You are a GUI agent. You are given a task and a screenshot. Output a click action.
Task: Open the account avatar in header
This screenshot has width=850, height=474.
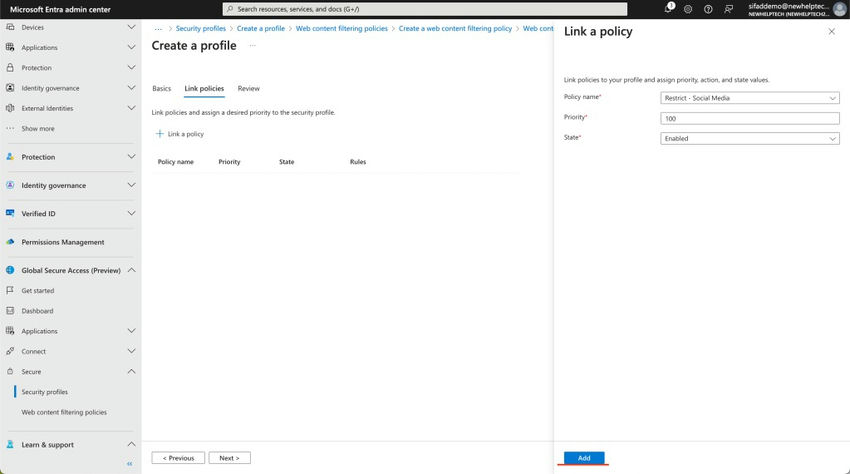[839, 9]
